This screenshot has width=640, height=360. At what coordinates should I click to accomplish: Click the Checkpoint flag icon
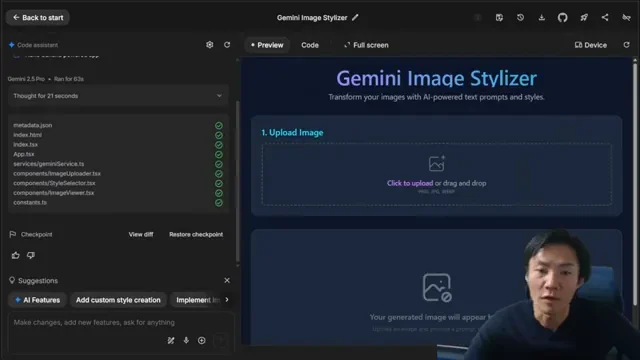(13, 234)
